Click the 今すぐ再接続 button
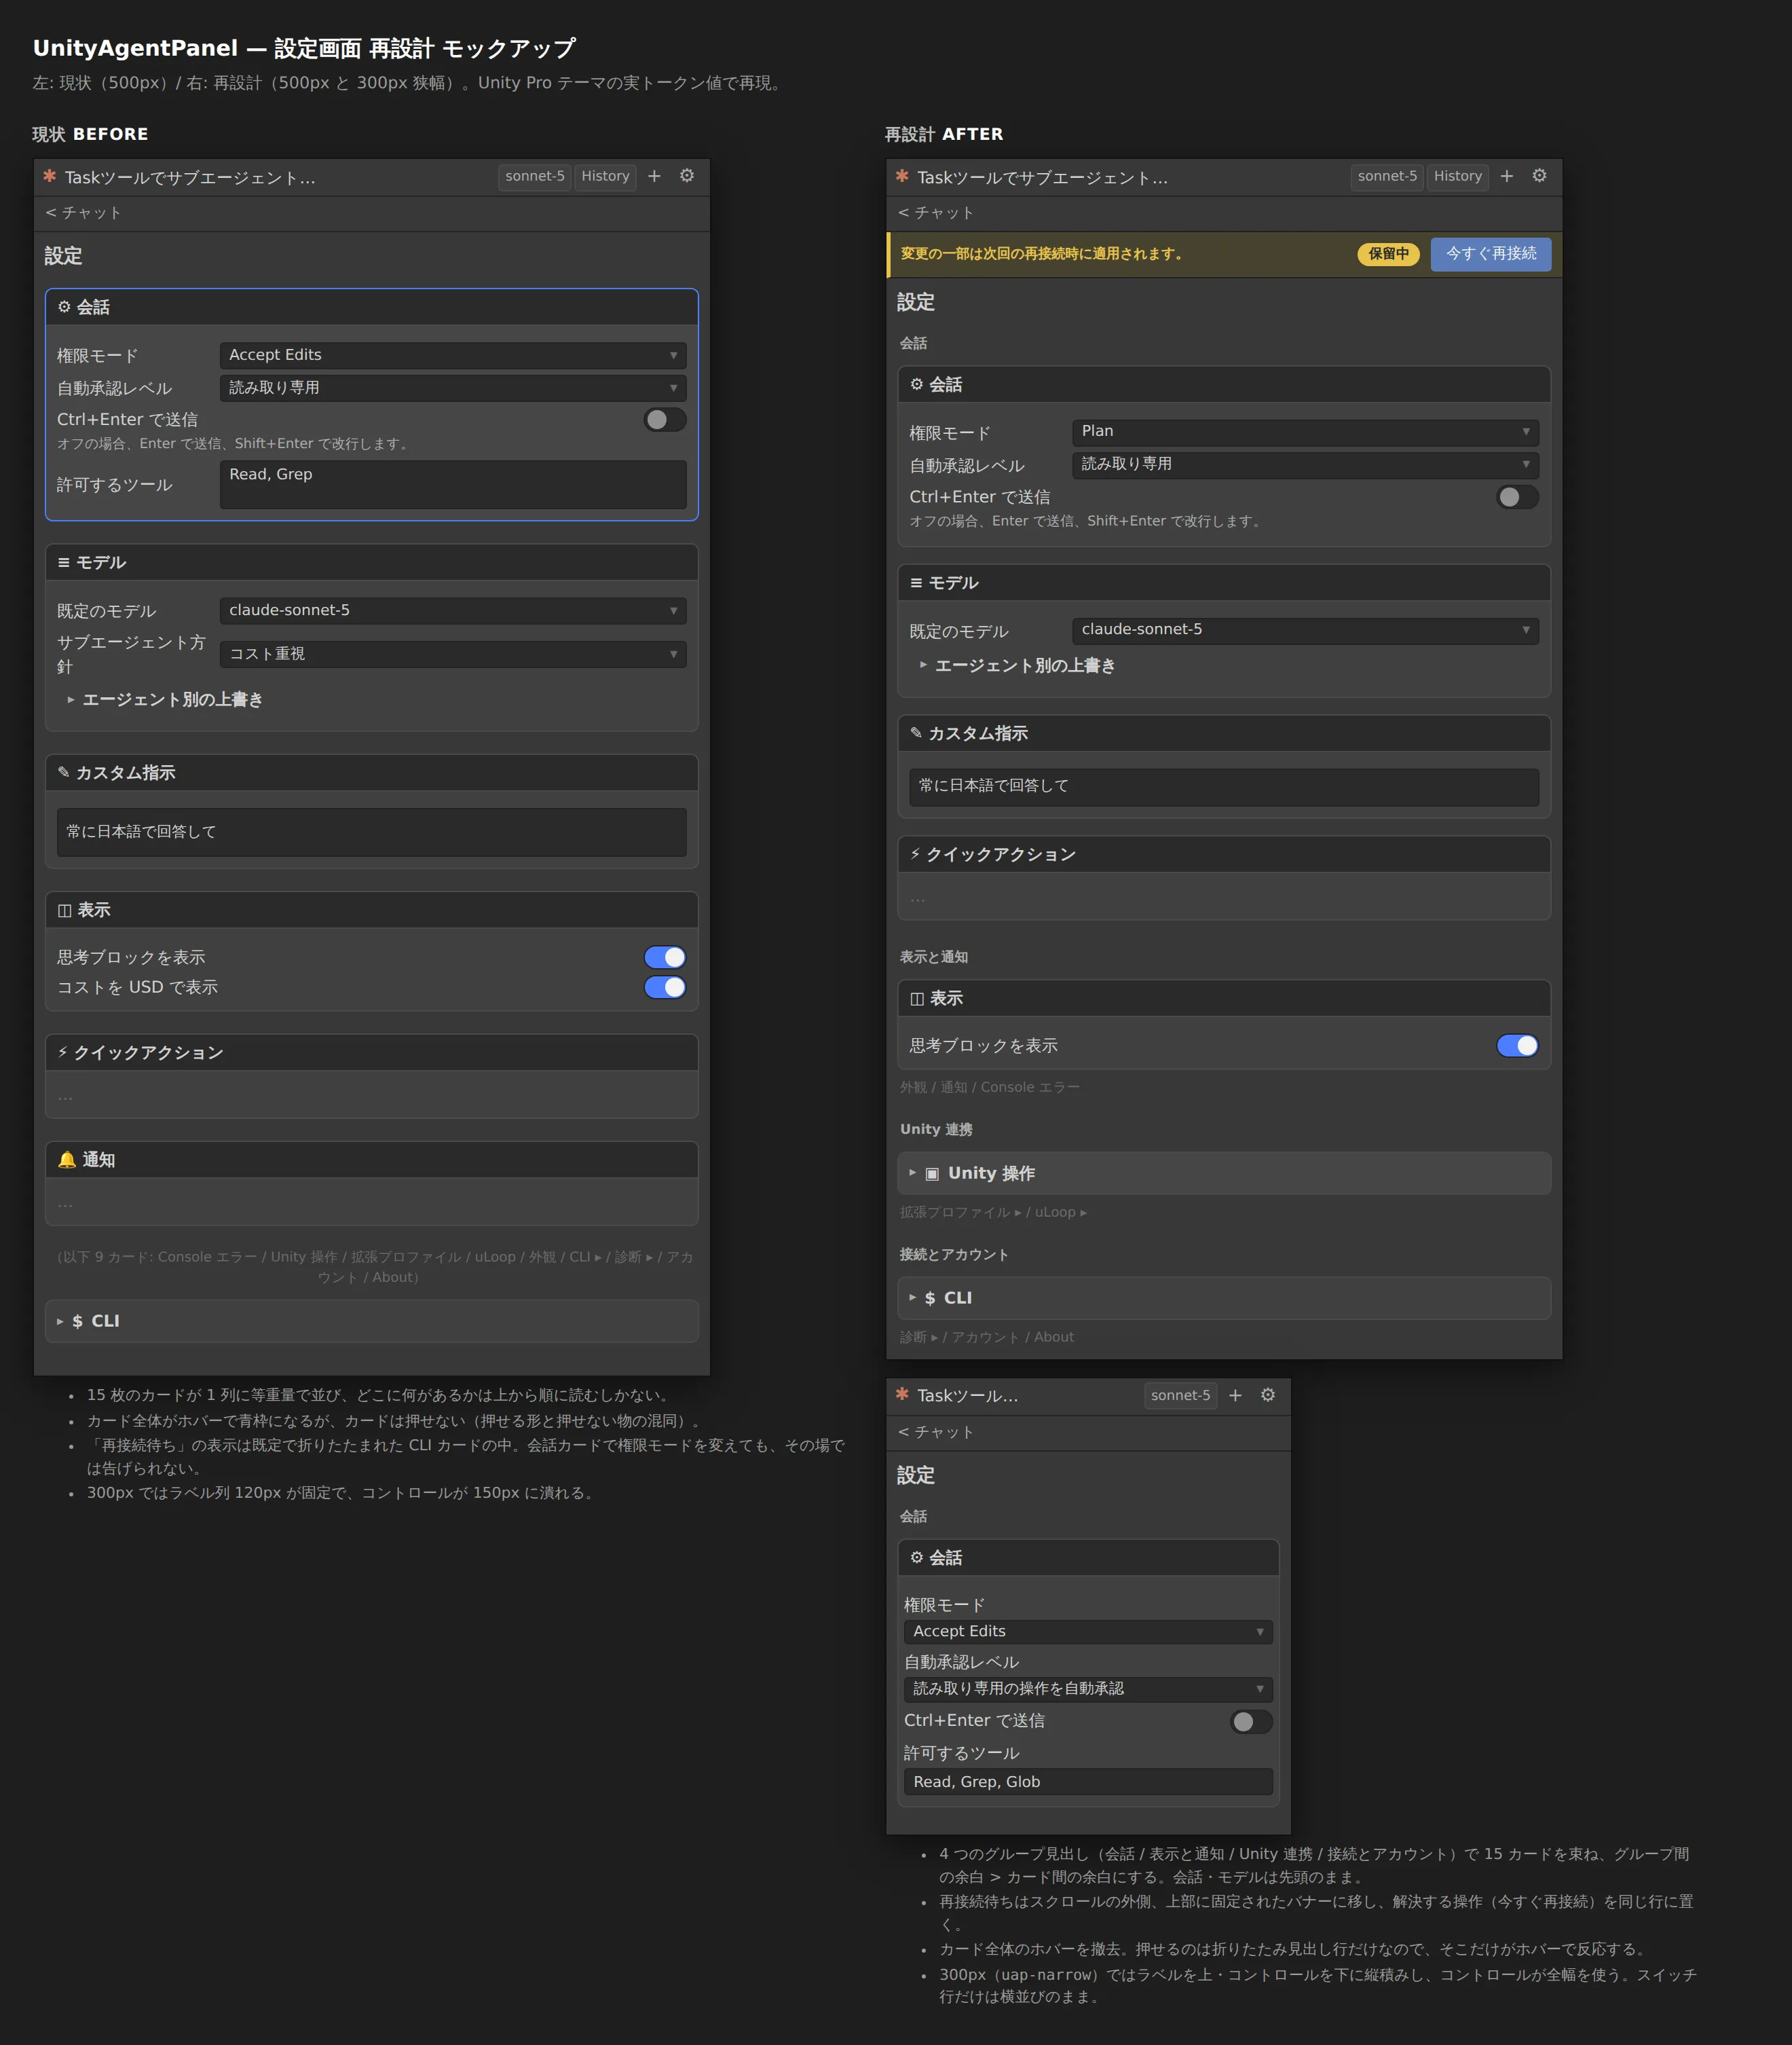Image resolution: width=1792 pixels, height=2045 pixels. (x=1491, y=254)
